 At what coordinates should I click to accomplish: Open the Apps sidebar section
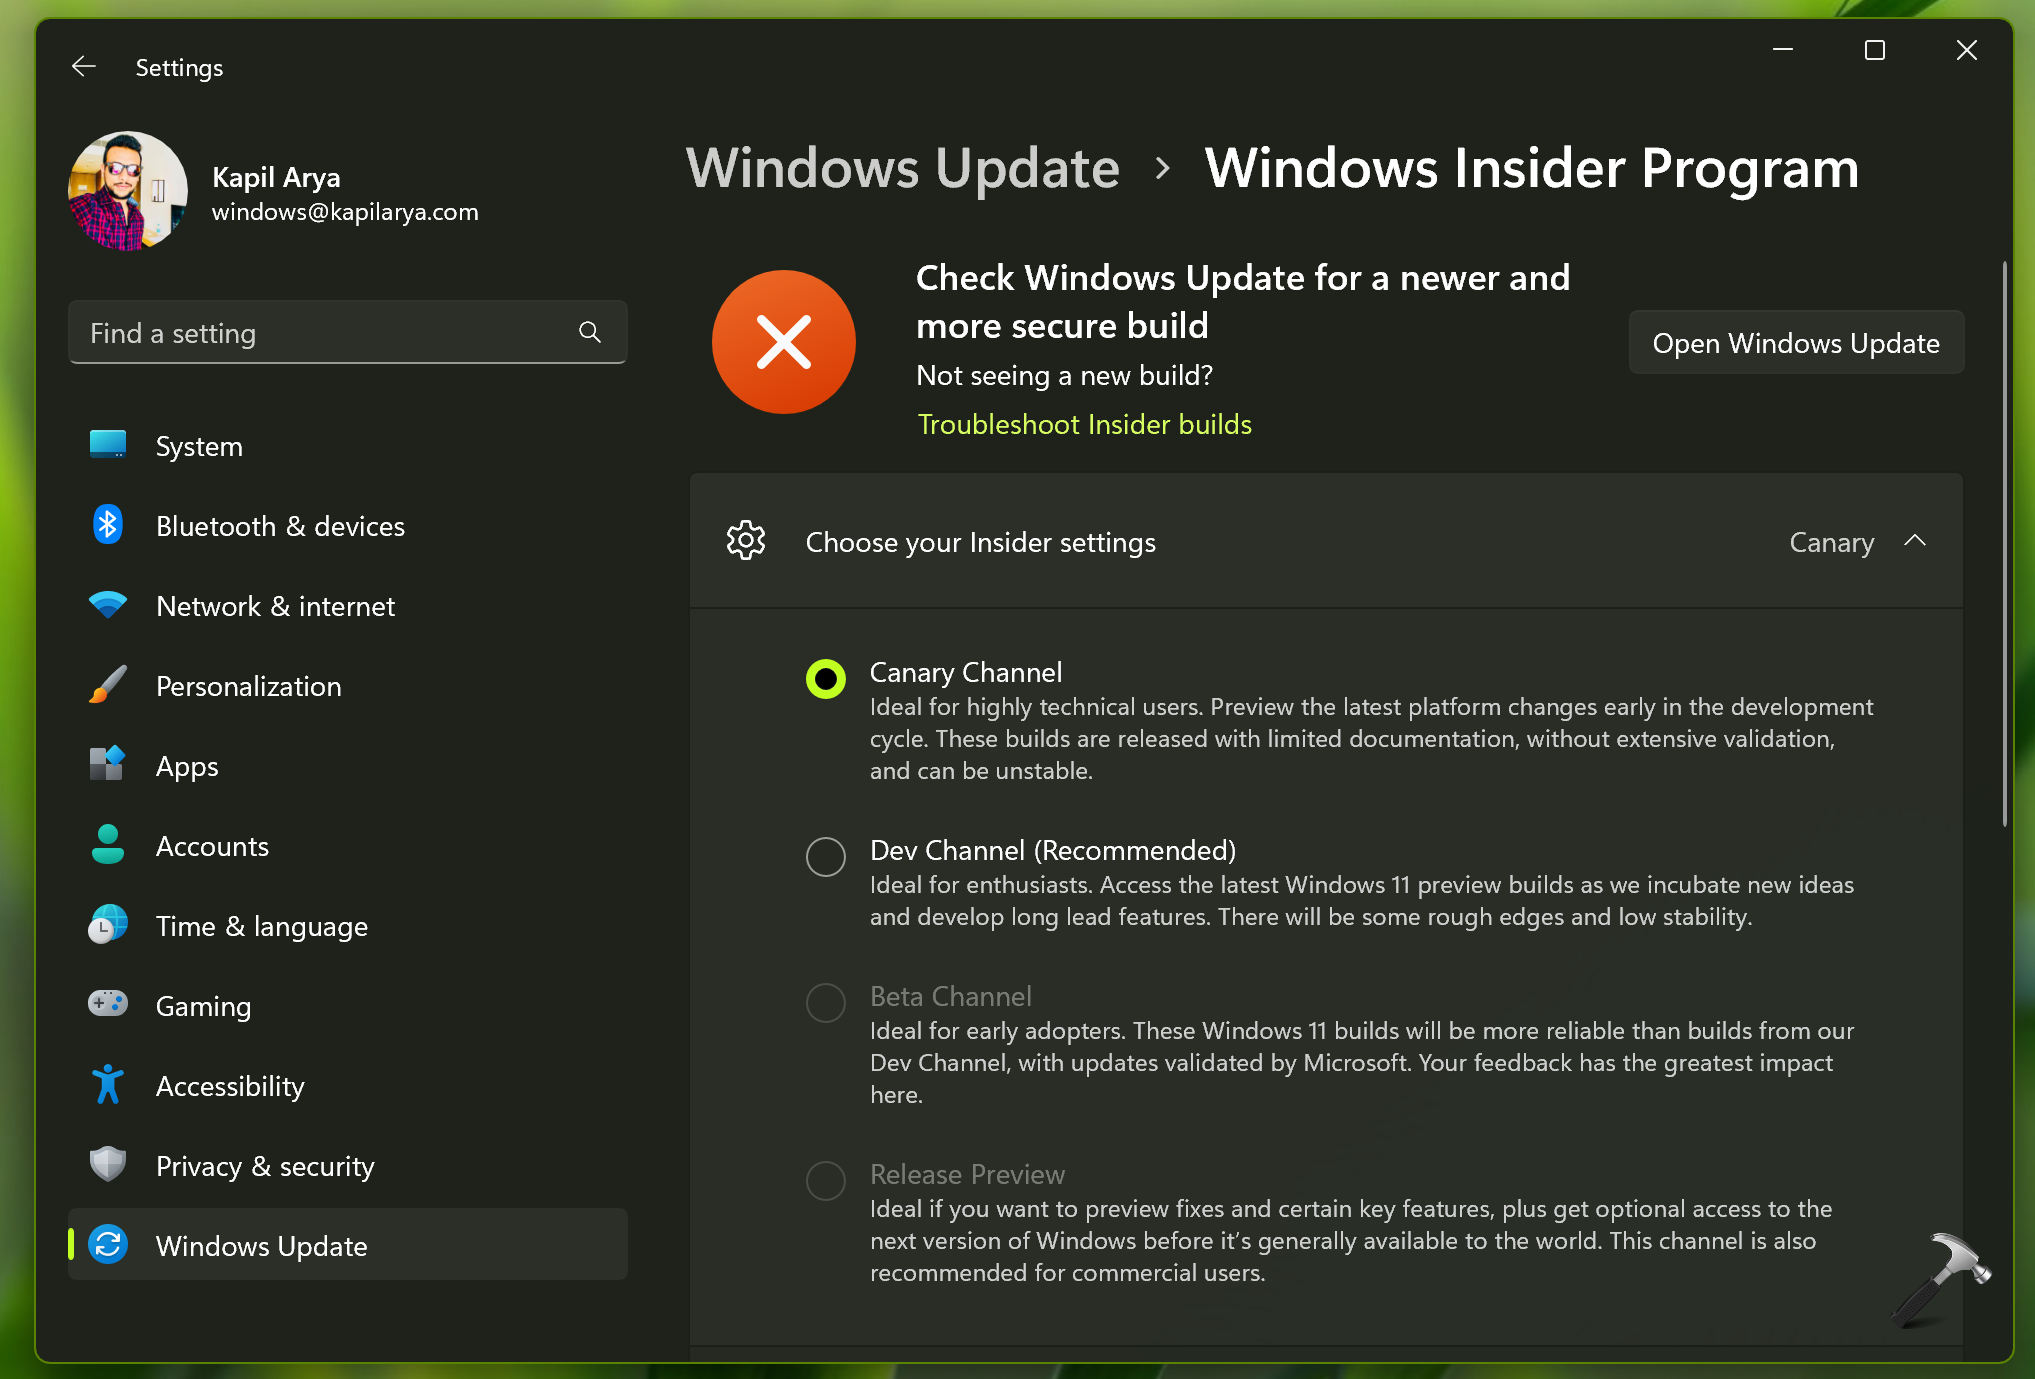click(187, 766)
